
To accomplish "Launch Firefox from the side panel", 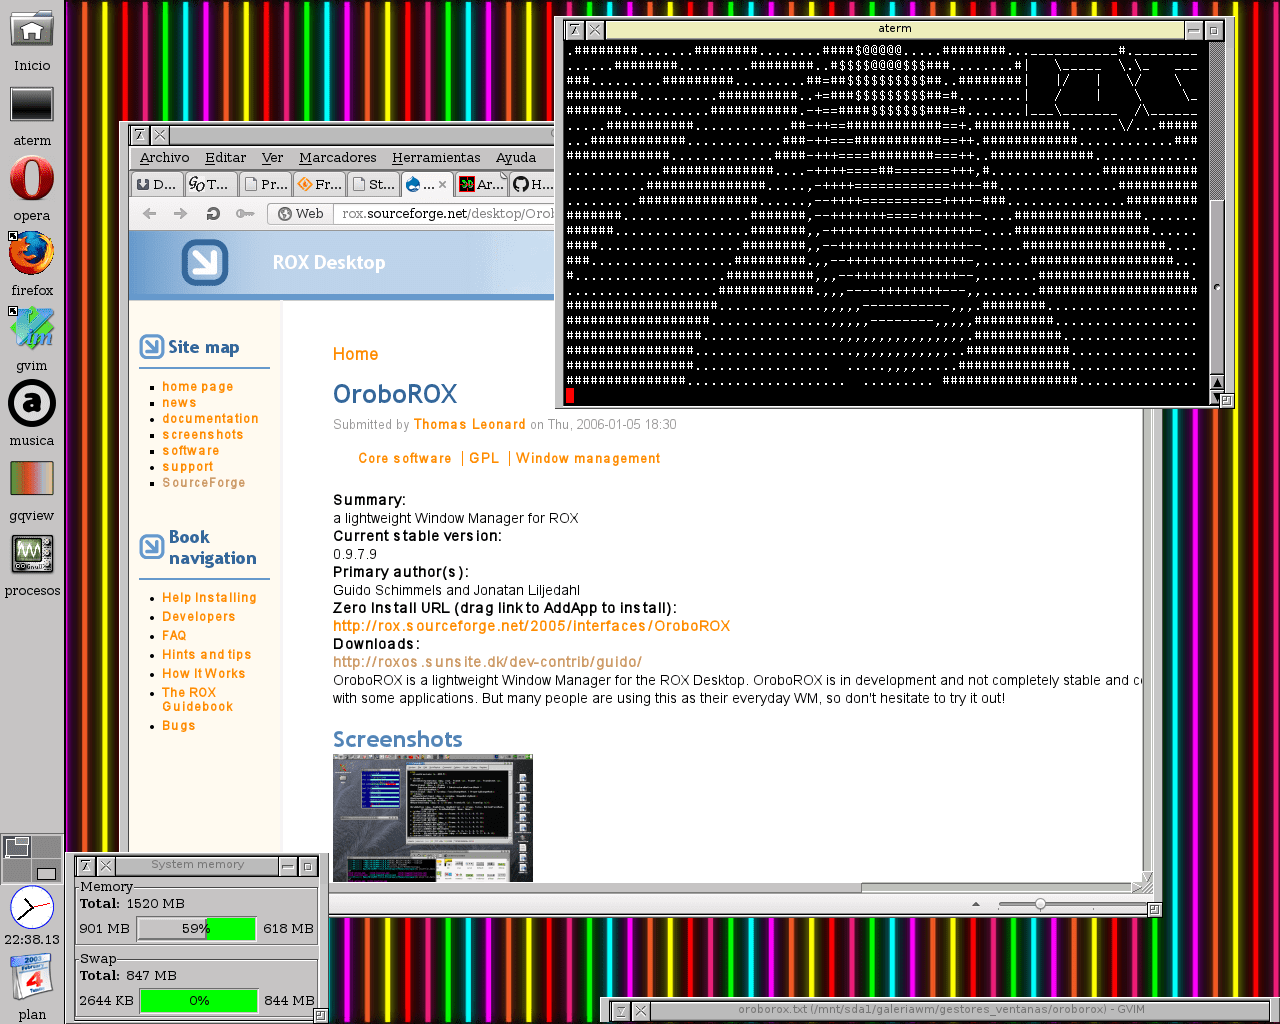I will tap(32, 254).
